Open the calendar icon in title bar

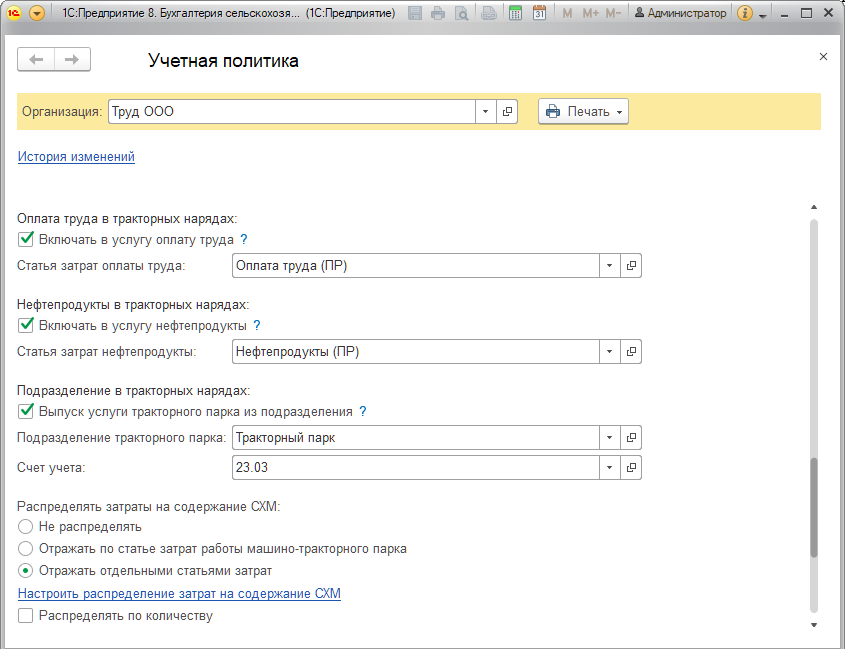(539, 13)
